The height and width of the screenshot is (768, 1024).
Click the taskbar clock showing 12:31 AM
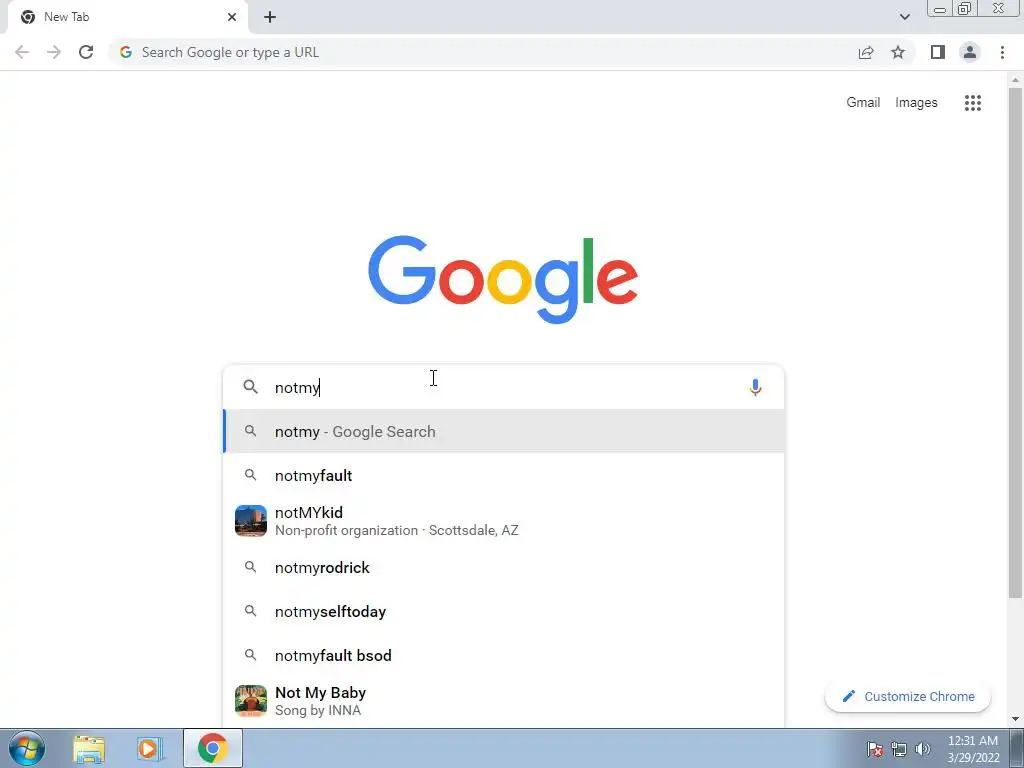(972, 749)
